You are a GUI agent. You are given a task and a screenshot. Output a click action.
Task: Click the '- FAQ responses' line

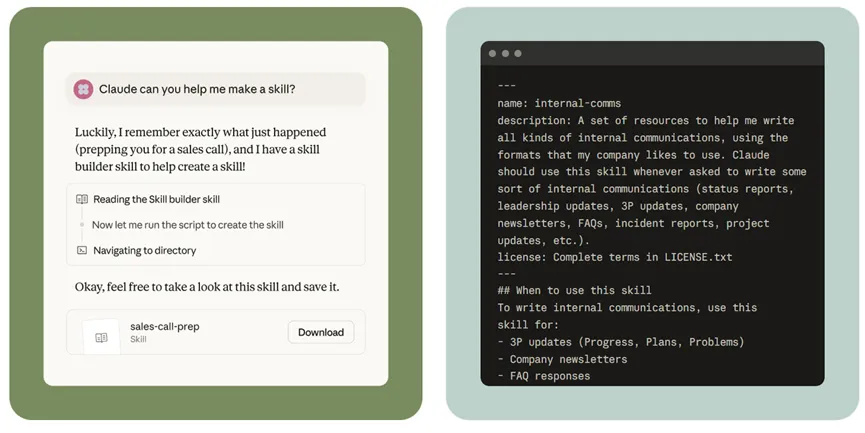pyautogui.click(x=543, y=376)
